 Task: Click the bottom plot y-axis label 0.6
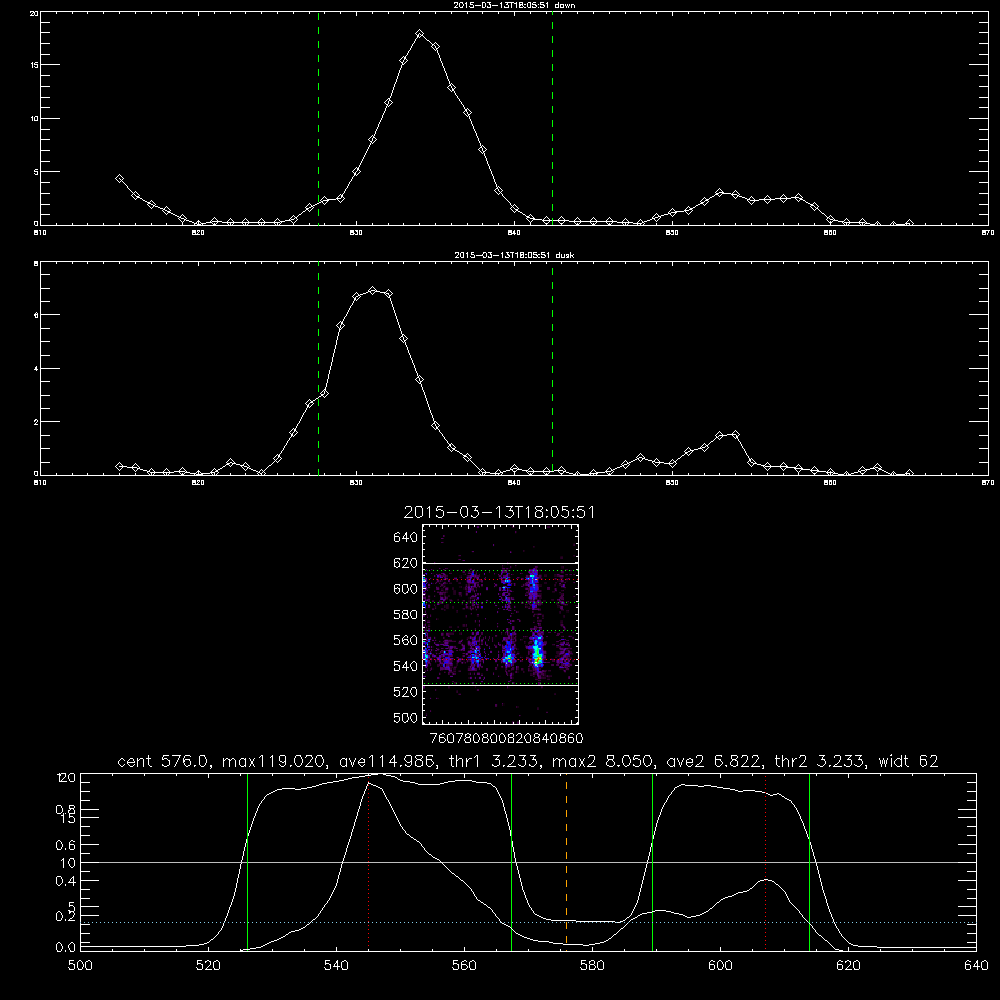(65, 845)
